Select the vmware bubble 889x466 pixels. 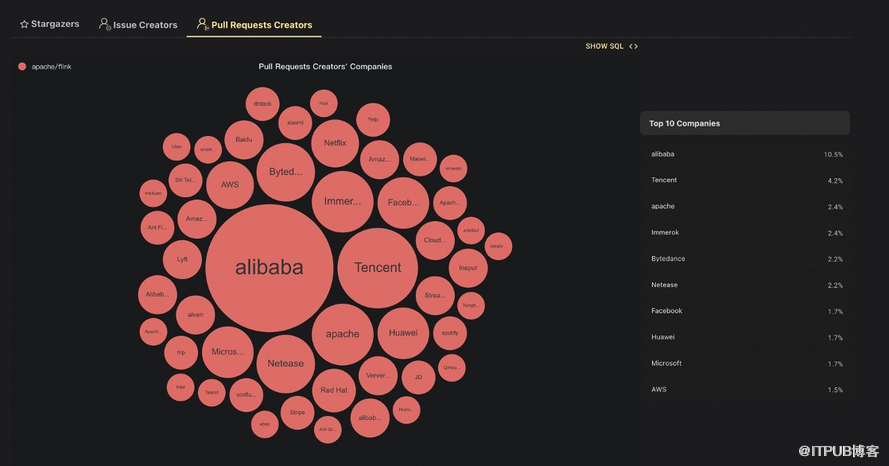tap(454, 168)
